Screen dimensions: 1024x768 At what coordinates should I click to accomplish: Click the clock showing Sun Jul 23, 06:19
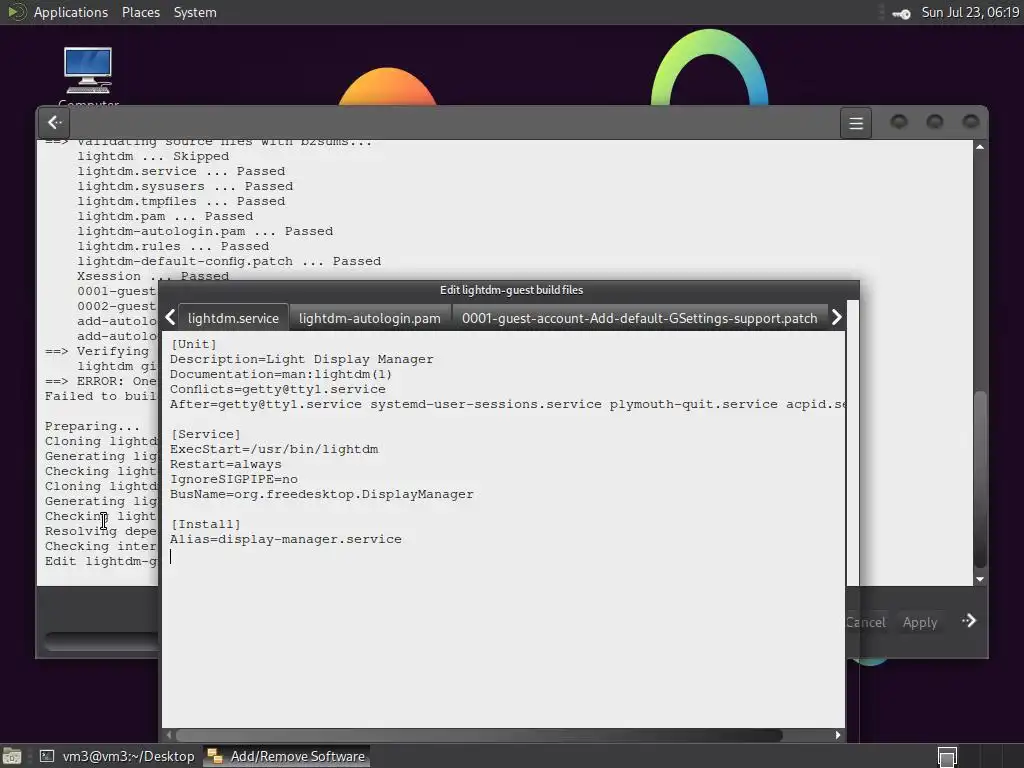[970, 12]
